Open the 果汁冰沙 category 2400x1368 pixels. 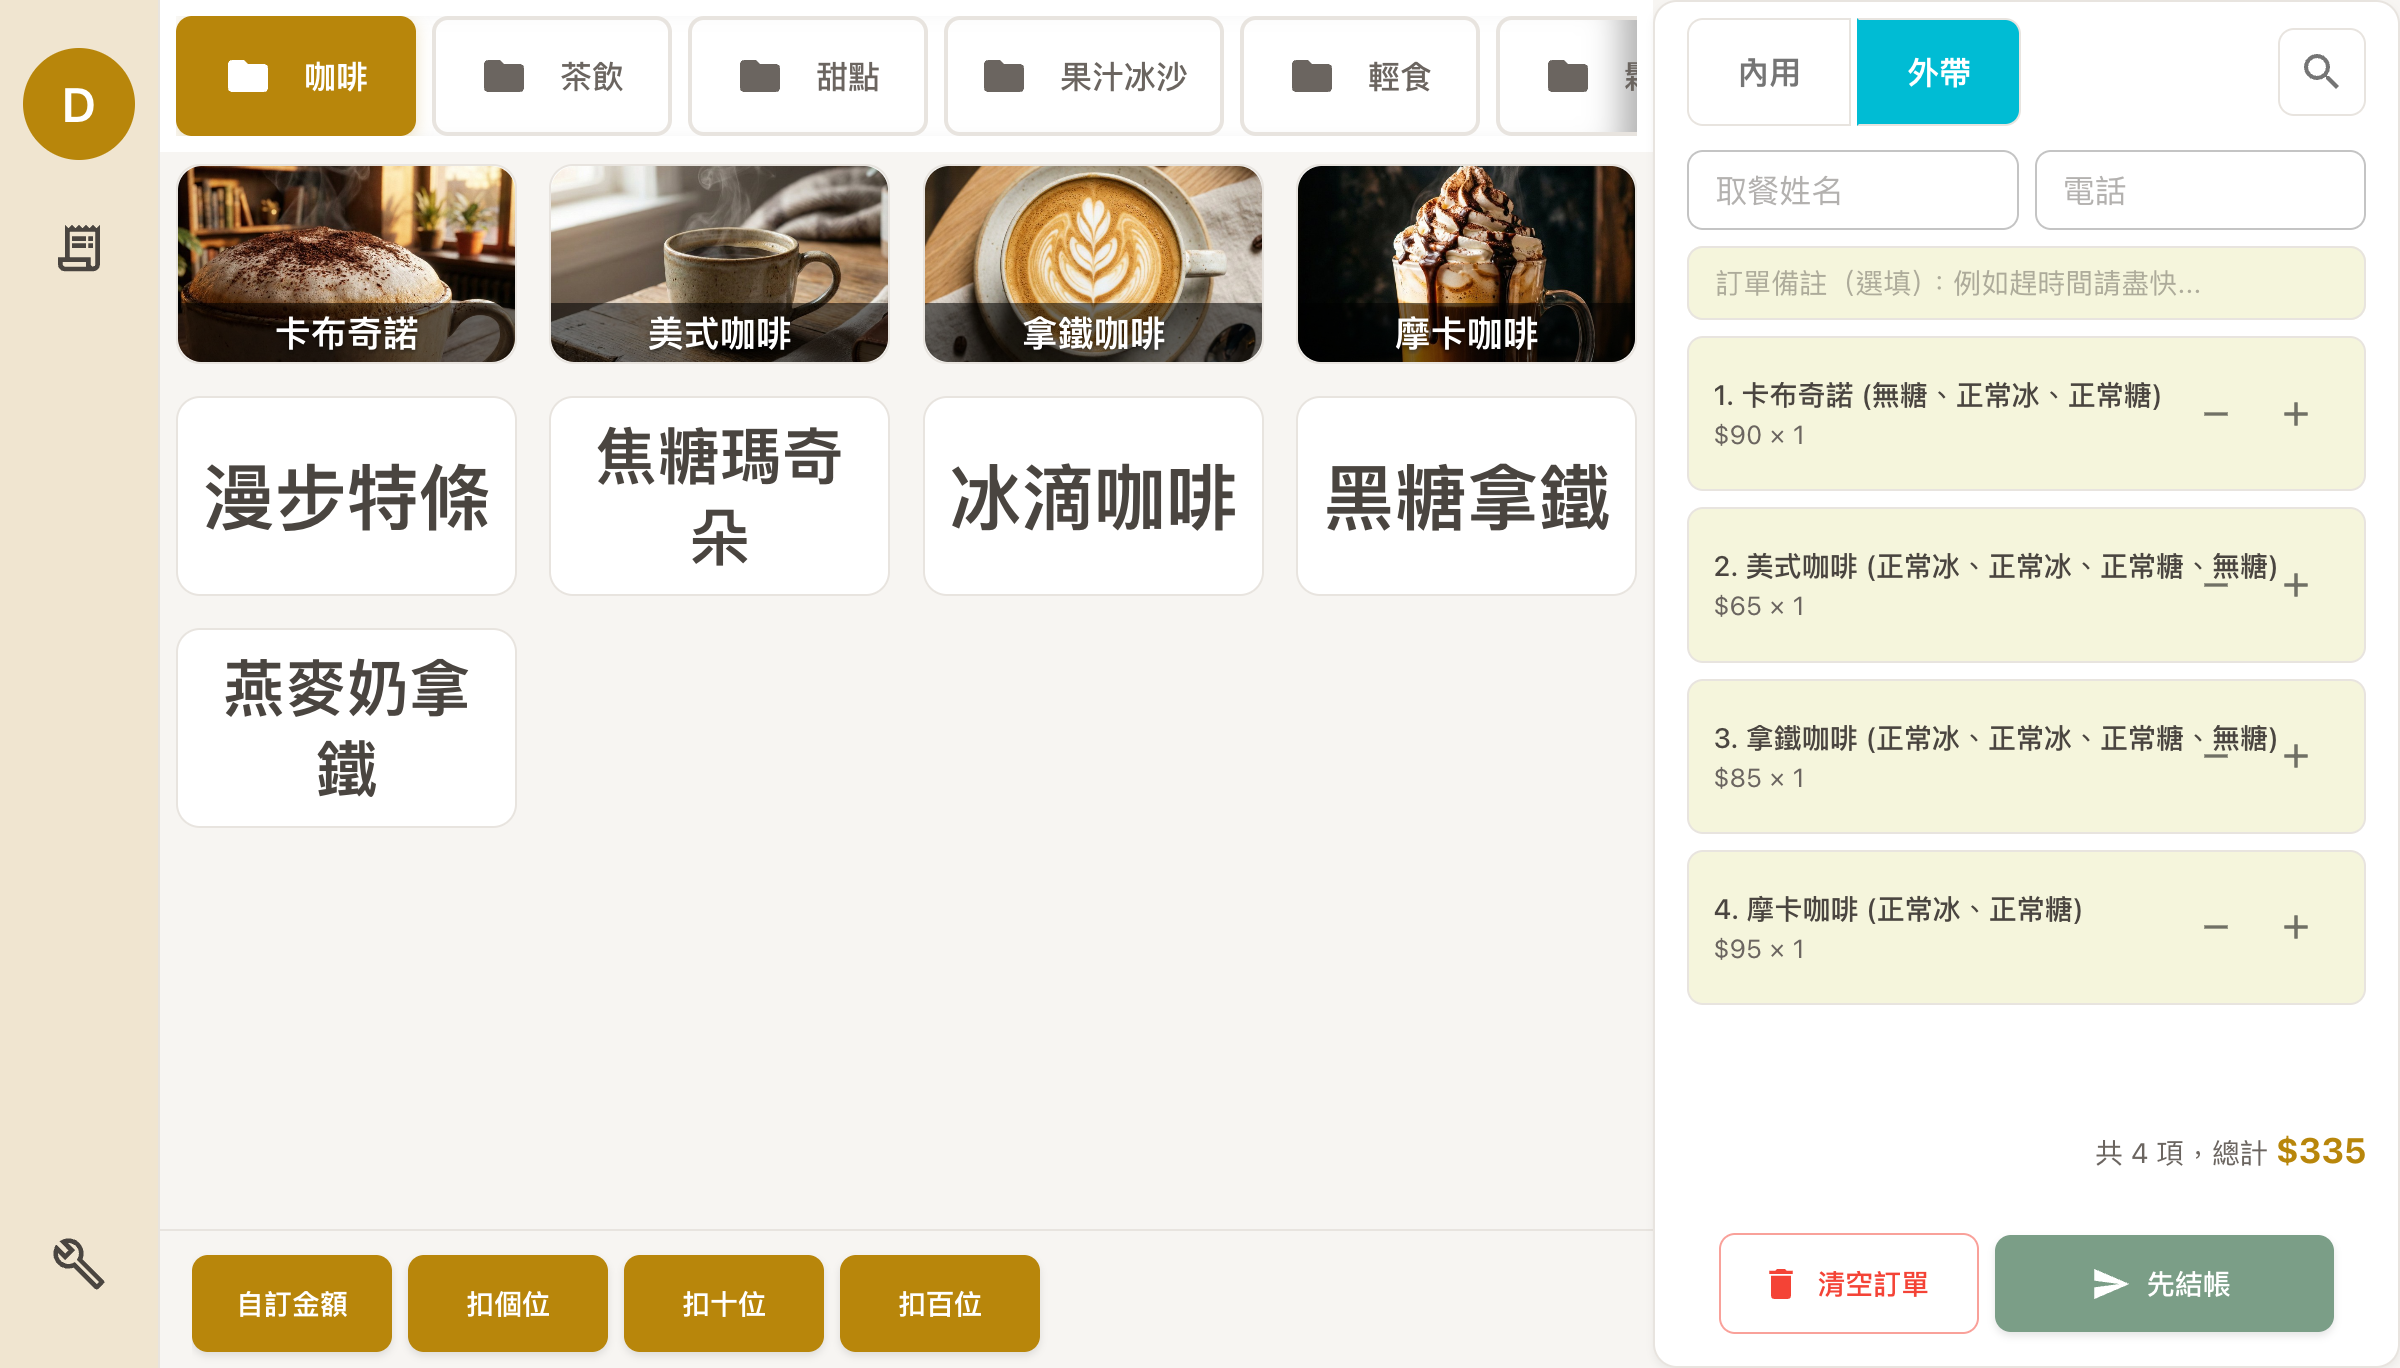pos(1083,77)
